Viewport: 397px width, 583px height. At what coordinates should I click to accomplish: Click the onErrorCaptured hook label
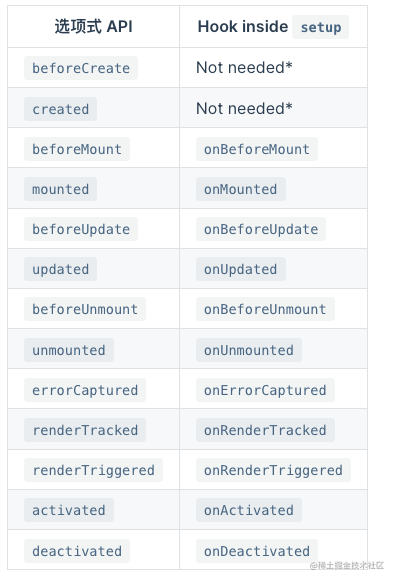point(265,390)
